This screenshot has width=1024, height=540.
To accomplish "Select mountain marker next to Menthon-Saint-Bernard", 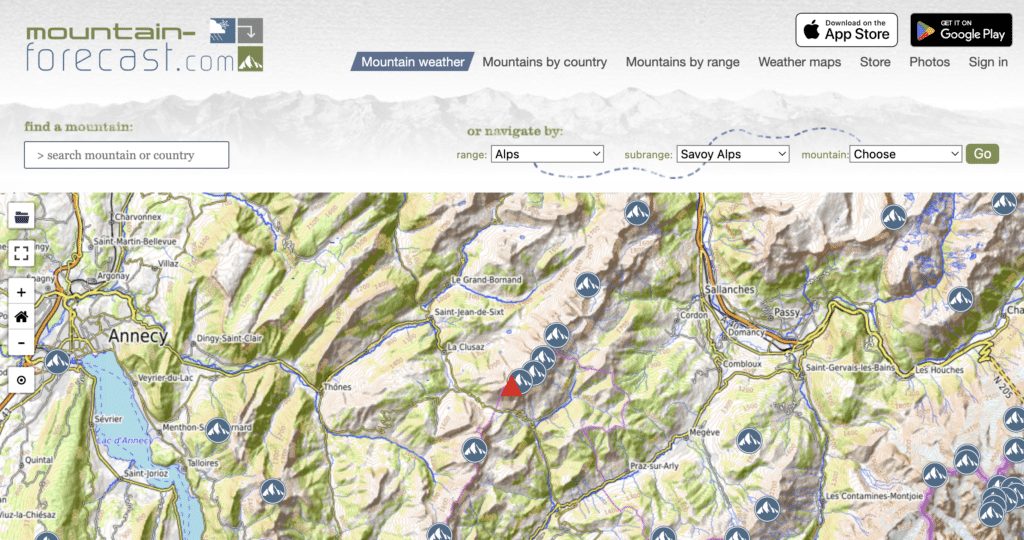I will point(218,430).
